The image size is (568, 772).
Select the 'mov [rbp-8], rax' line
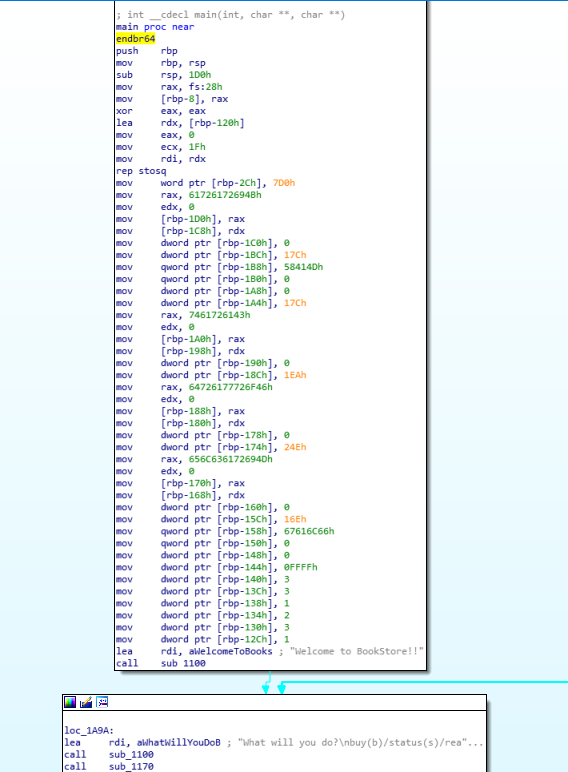pyautogui.click(x=172, y=98)
